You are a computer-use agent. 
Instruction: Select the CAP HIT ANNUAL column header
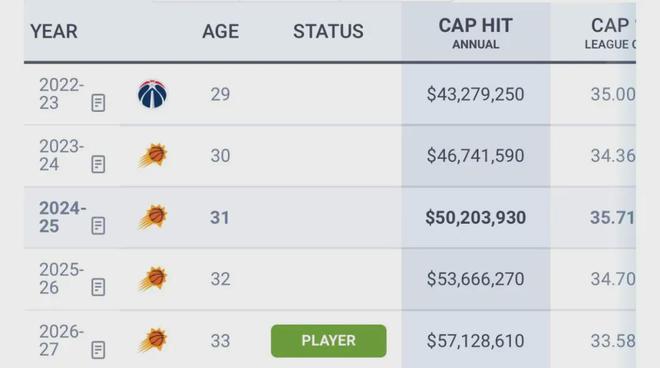click(x=476, y=33)
